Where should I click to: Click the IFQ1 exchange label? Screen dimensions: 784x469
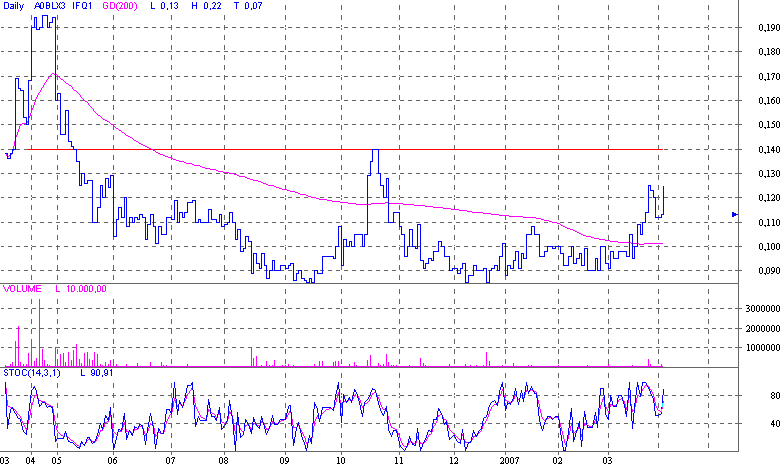[x=85, y=7]
